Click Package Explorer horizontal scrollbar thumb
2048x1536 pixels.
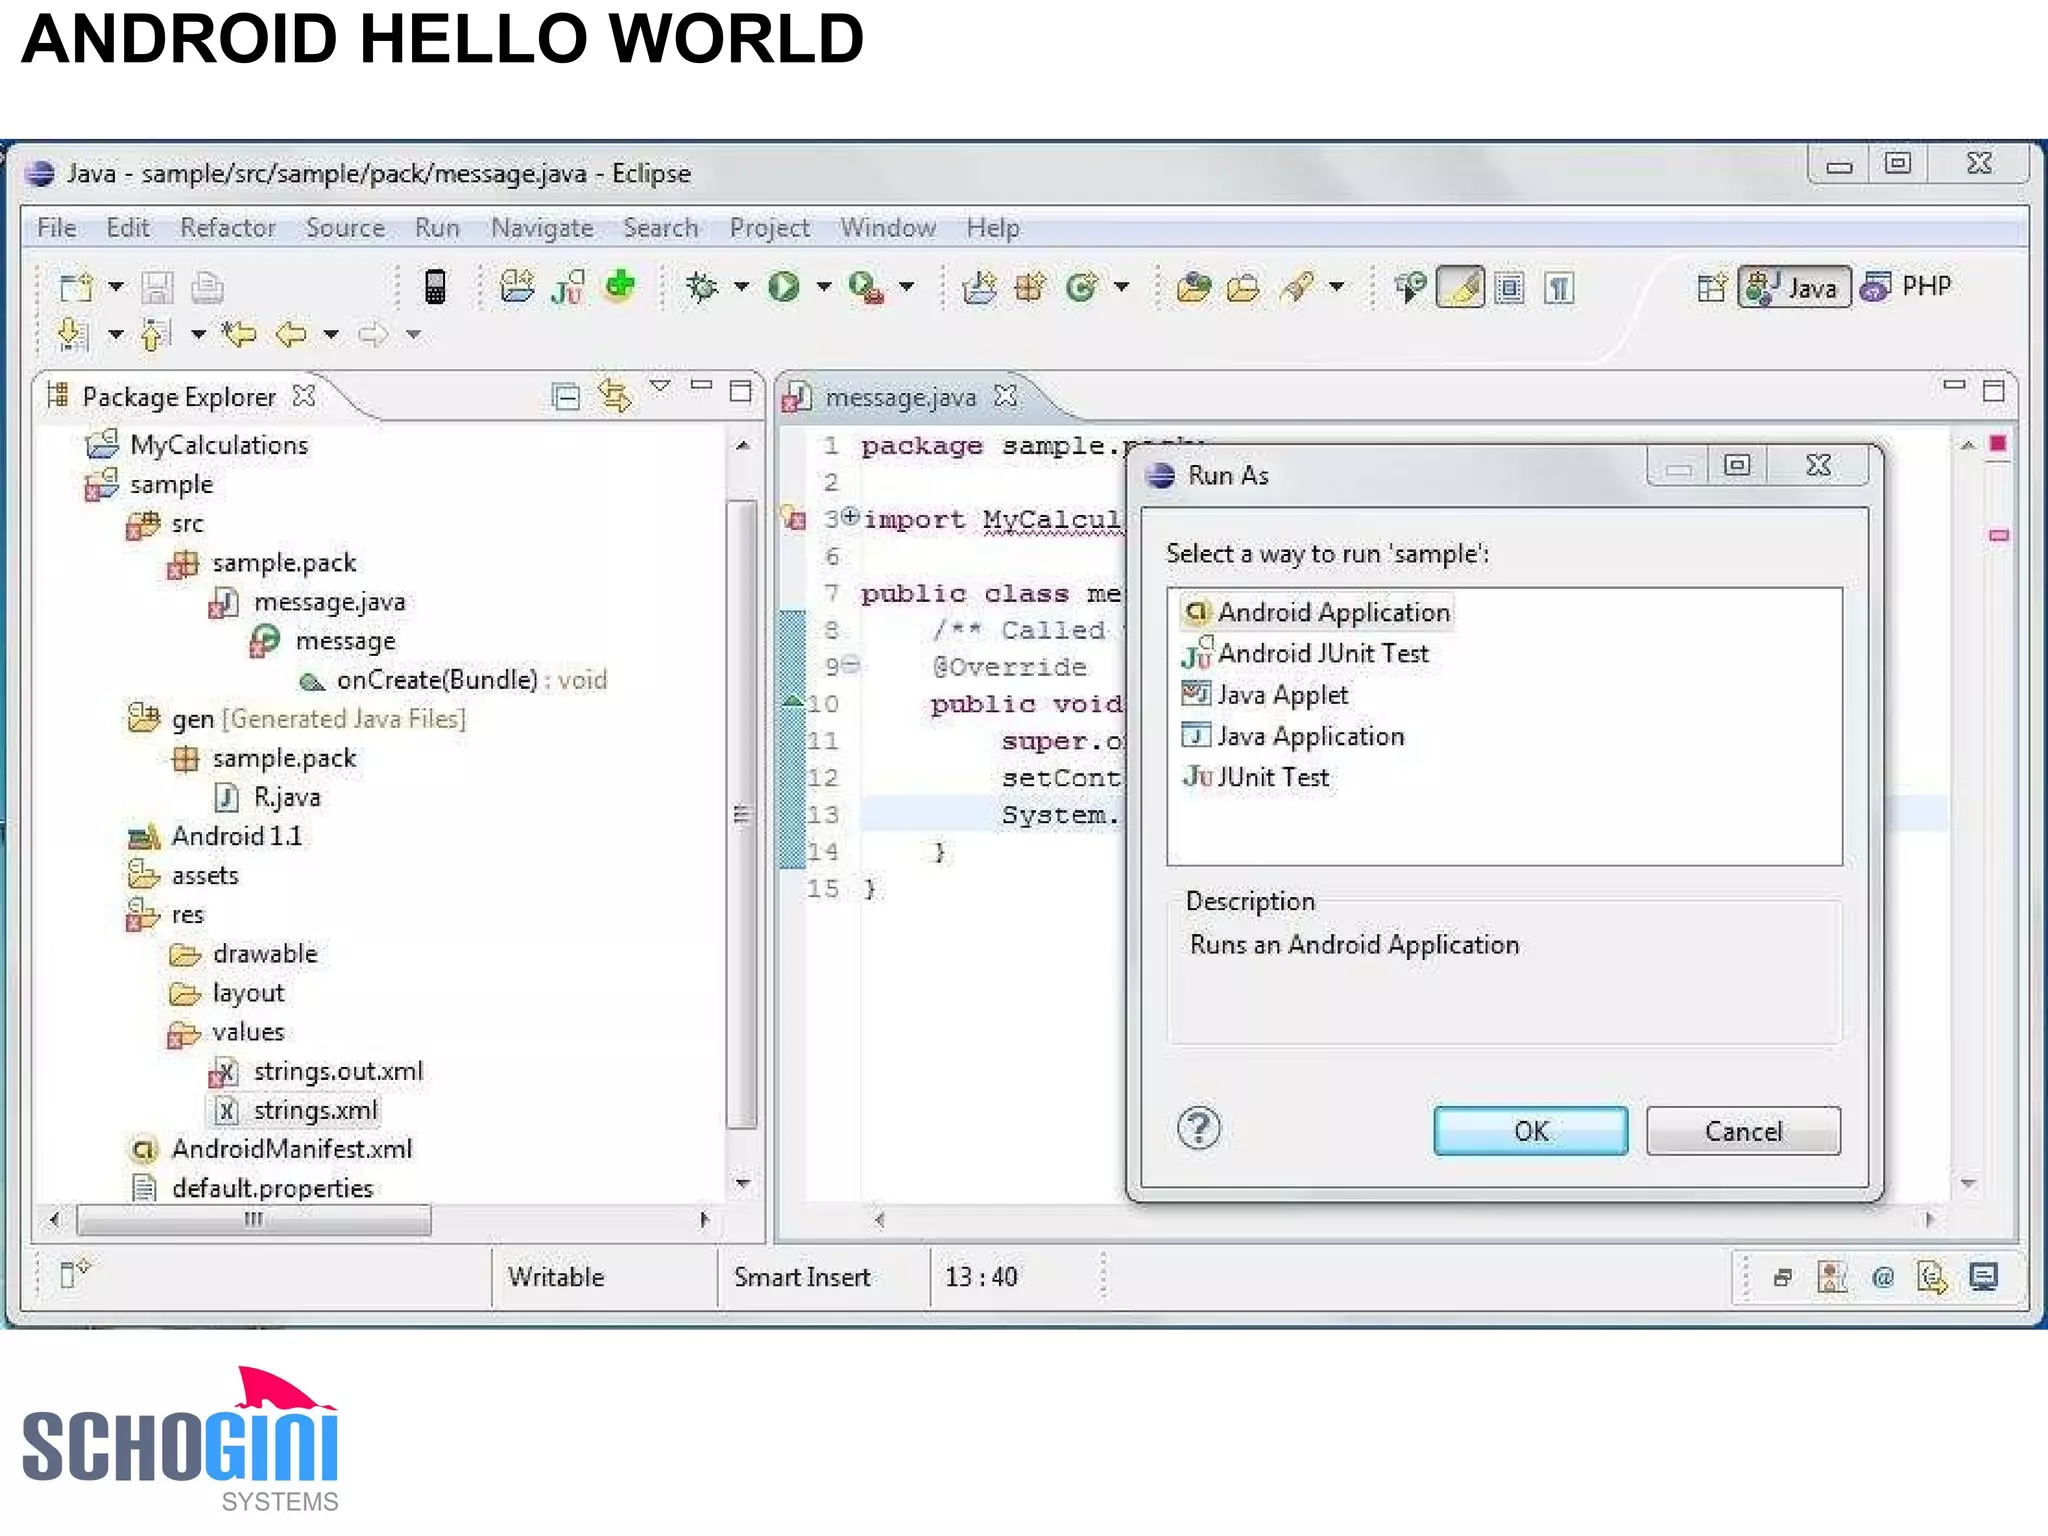[254, 1219]
